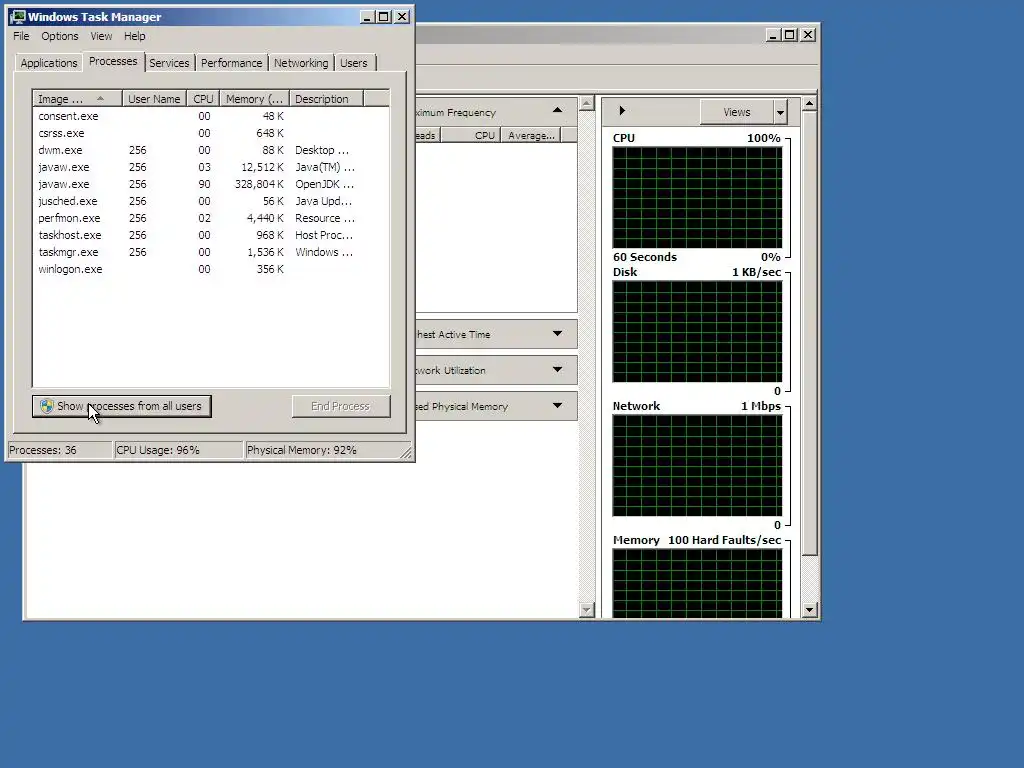
Task: Select the jusched.exe process
Action: tap(210, 201)
